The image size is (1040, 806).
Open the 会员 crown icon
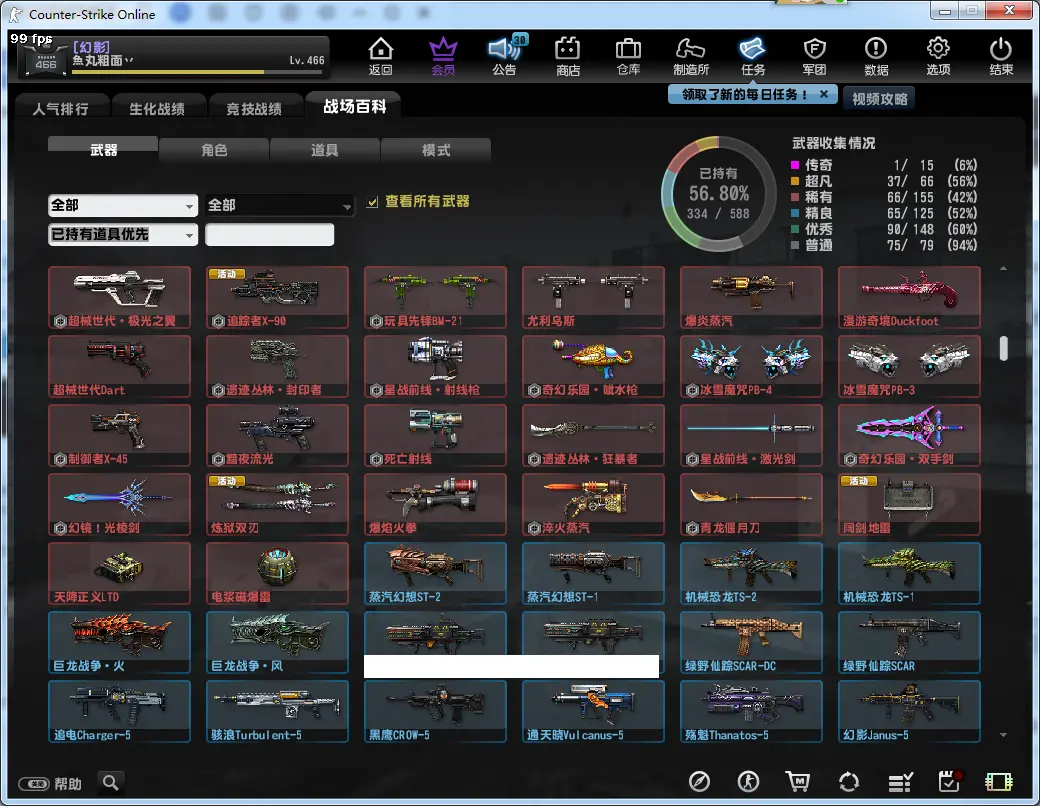coord(443,56)
